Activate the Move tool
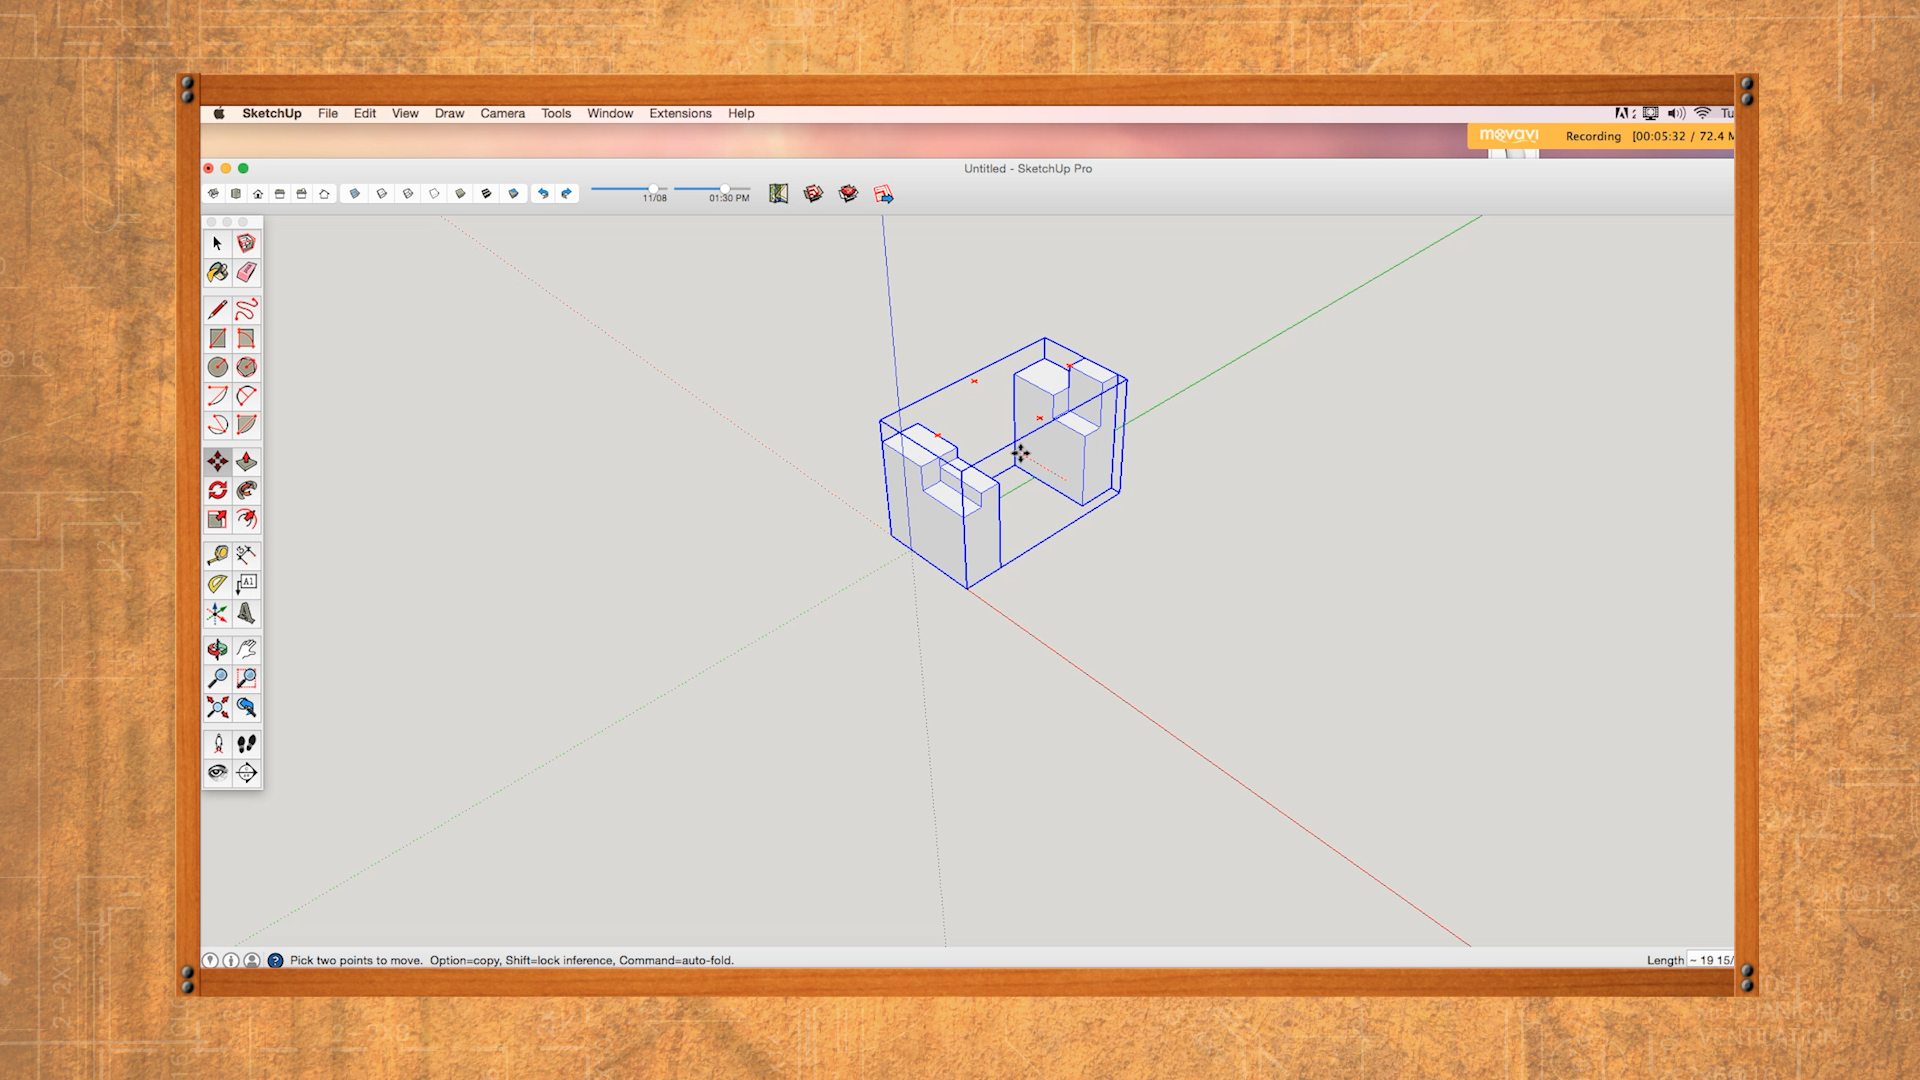Viewport: 1920px width, 1080px height. (x=217, y=461)
